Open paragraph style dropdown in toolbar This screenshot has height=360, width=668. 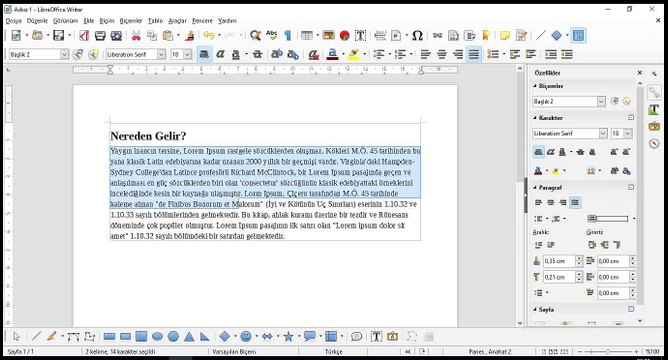[x=64, y=55]
